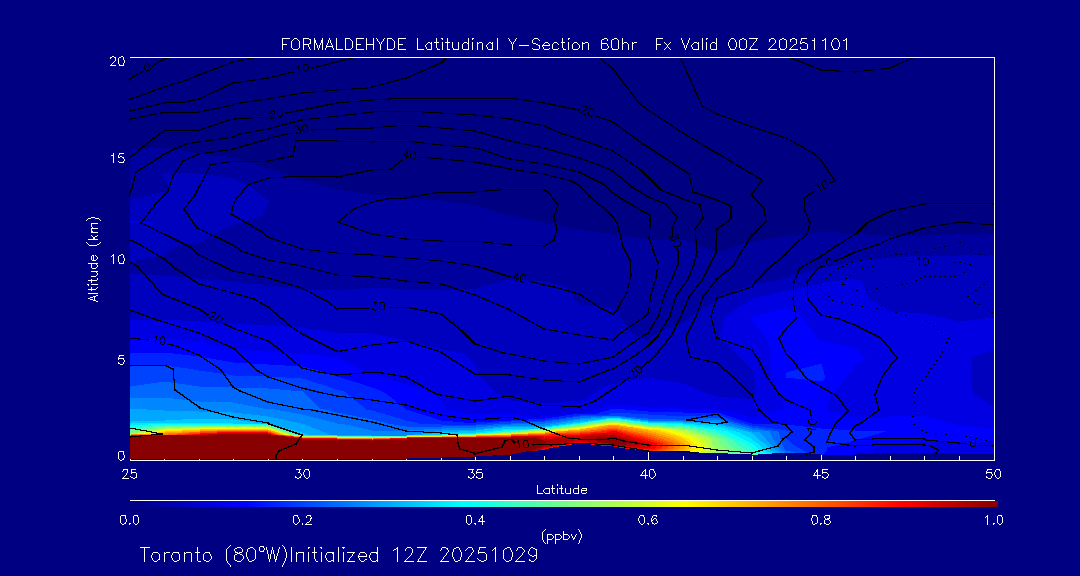Image resolution: width=1080 pixels, height=576 pixels.
Task: Click the x-axis tick label 50
Action: coord(993,474)
